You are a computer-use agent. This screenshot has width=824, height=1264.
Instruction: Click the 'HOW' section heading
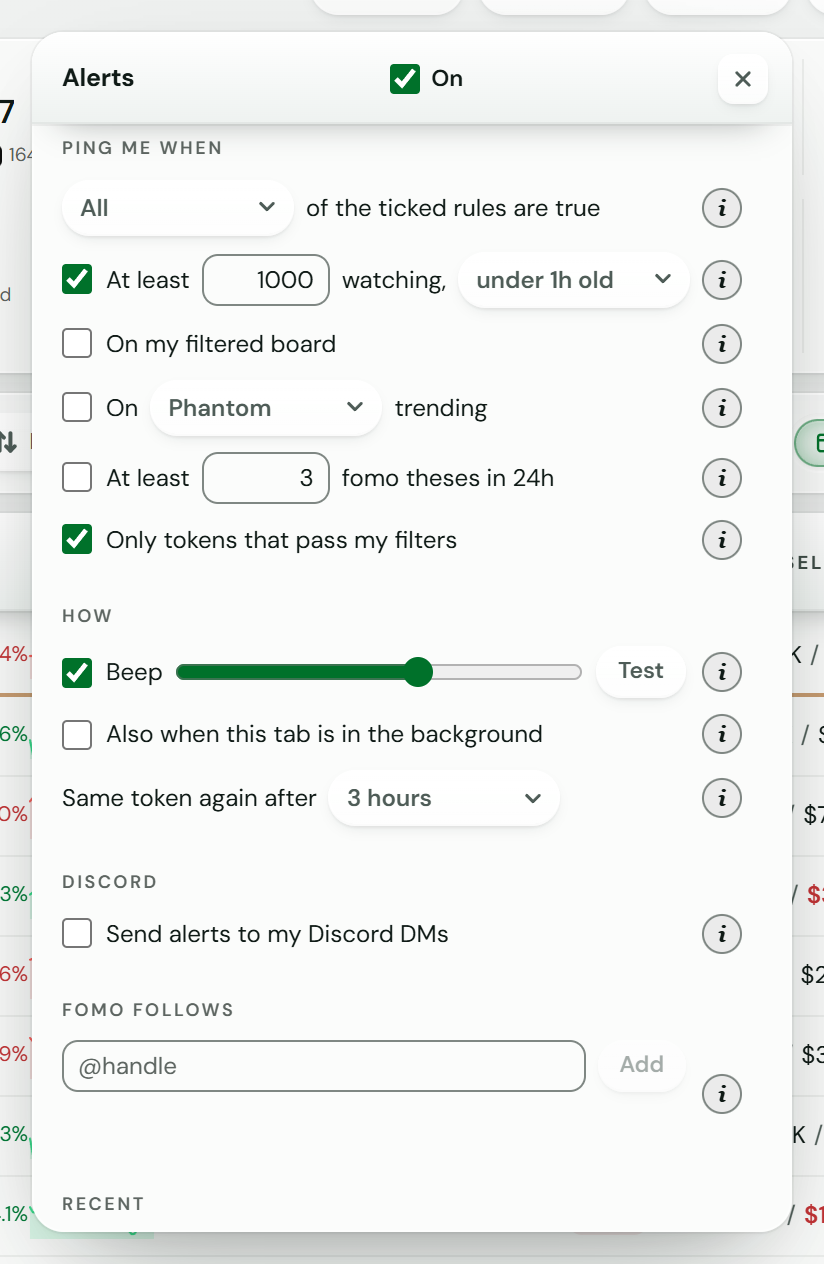coord(87,616)
